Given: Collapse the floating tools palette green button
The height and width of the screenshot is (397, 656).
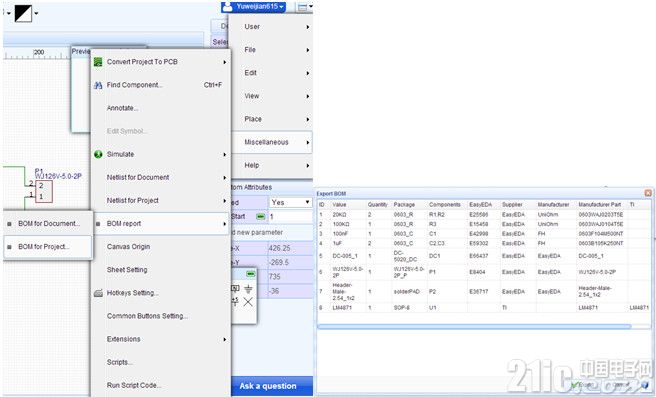Looking at the screenshot, I should (x=251, y=274).
